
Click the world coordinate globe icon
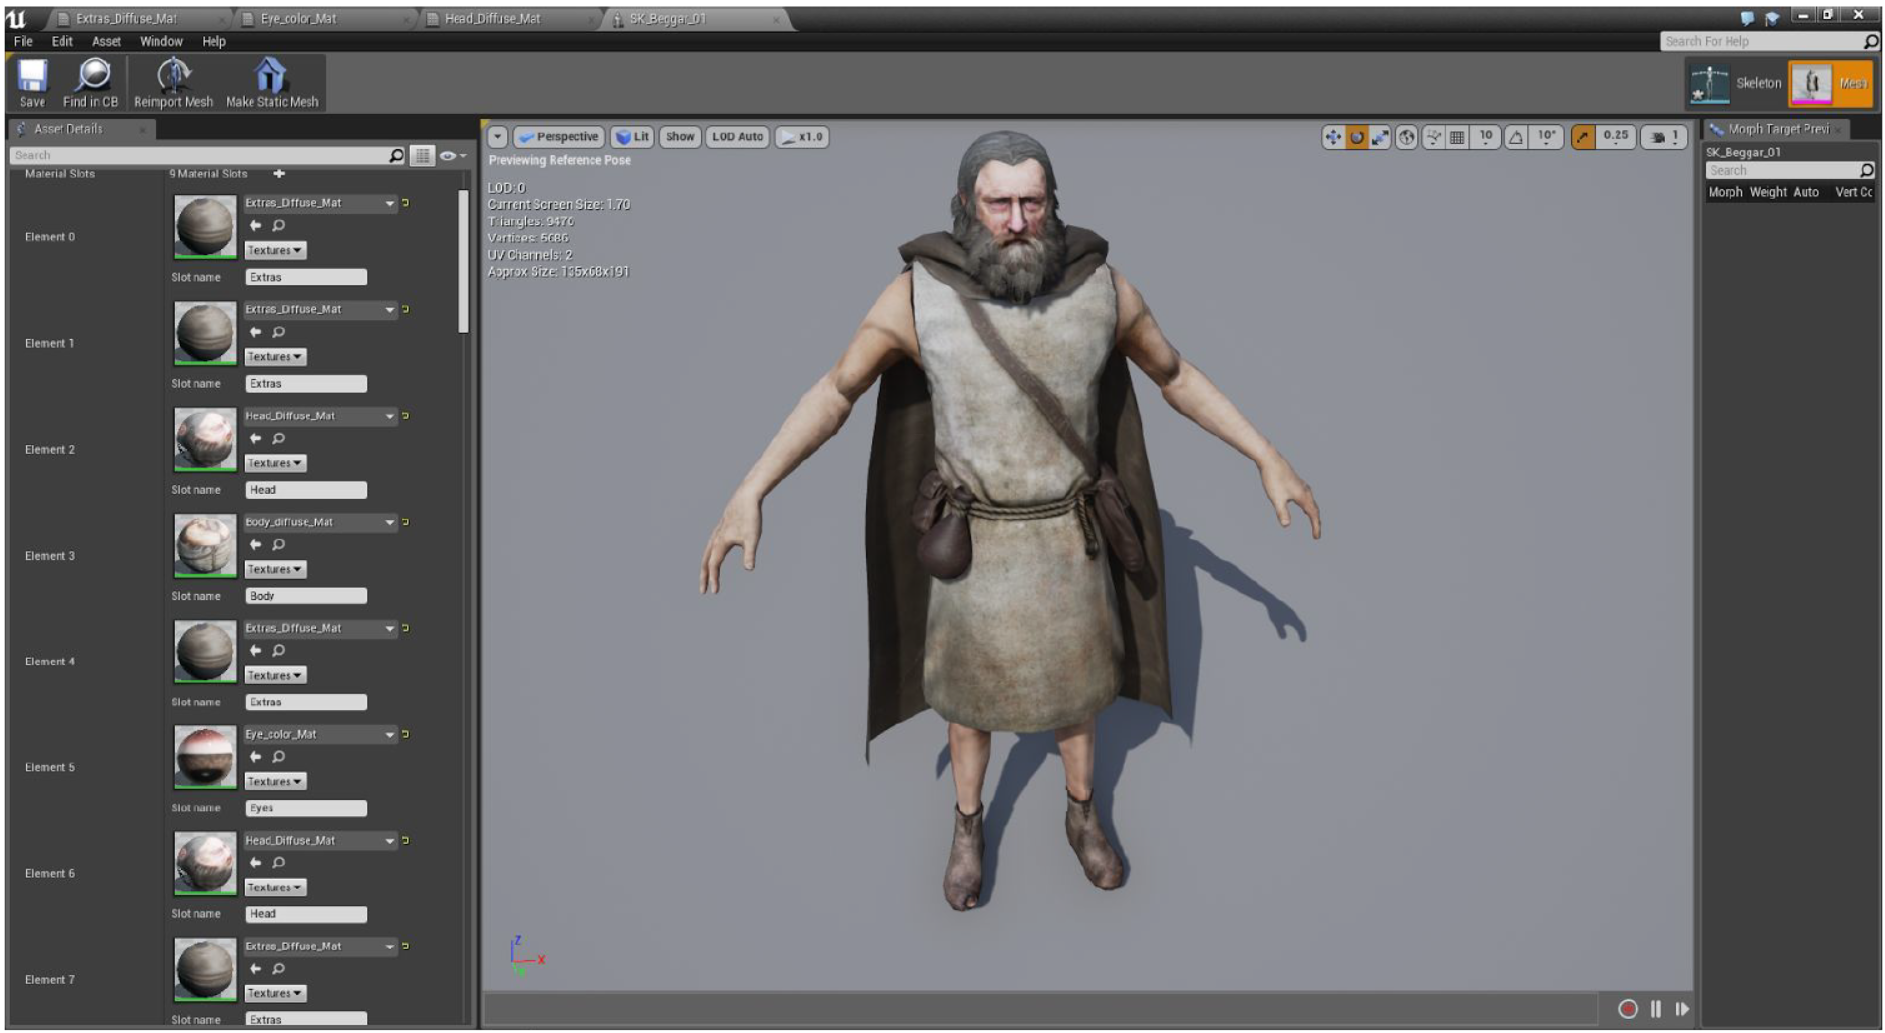(1407, 138)
